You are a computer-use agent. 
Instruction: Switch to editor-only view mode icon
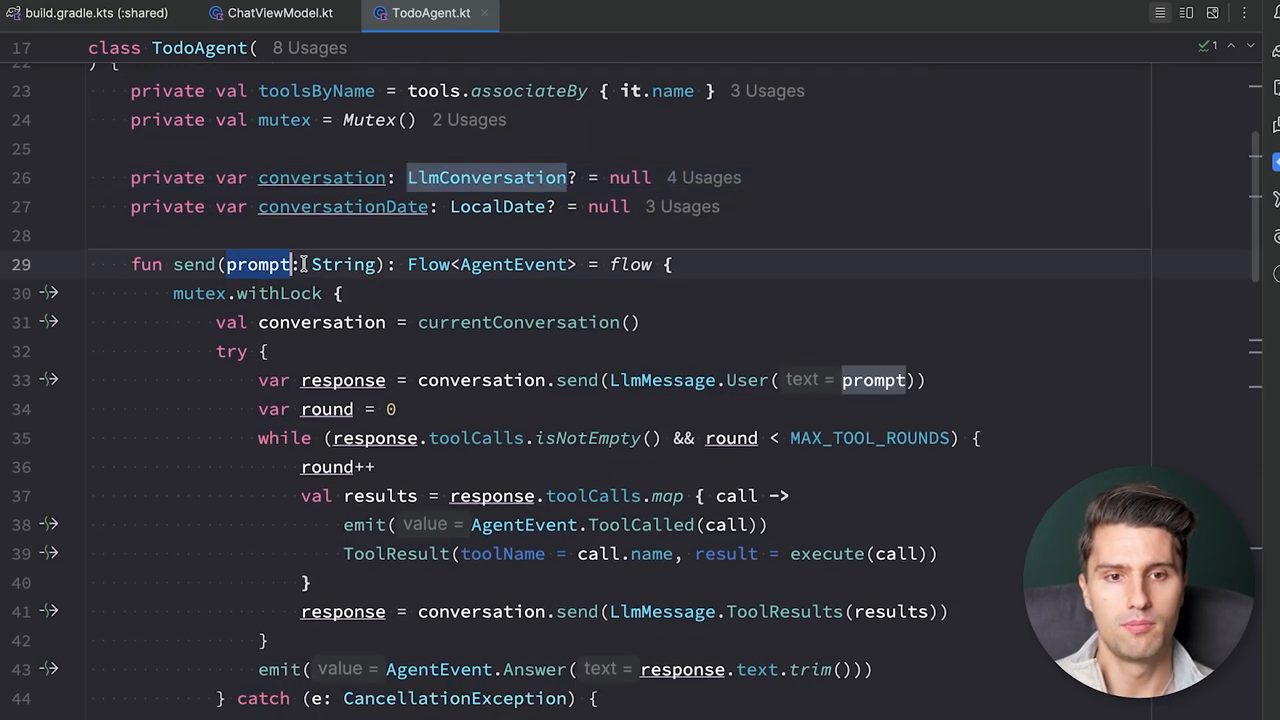pyautogui.click(x=1160, y=13)
